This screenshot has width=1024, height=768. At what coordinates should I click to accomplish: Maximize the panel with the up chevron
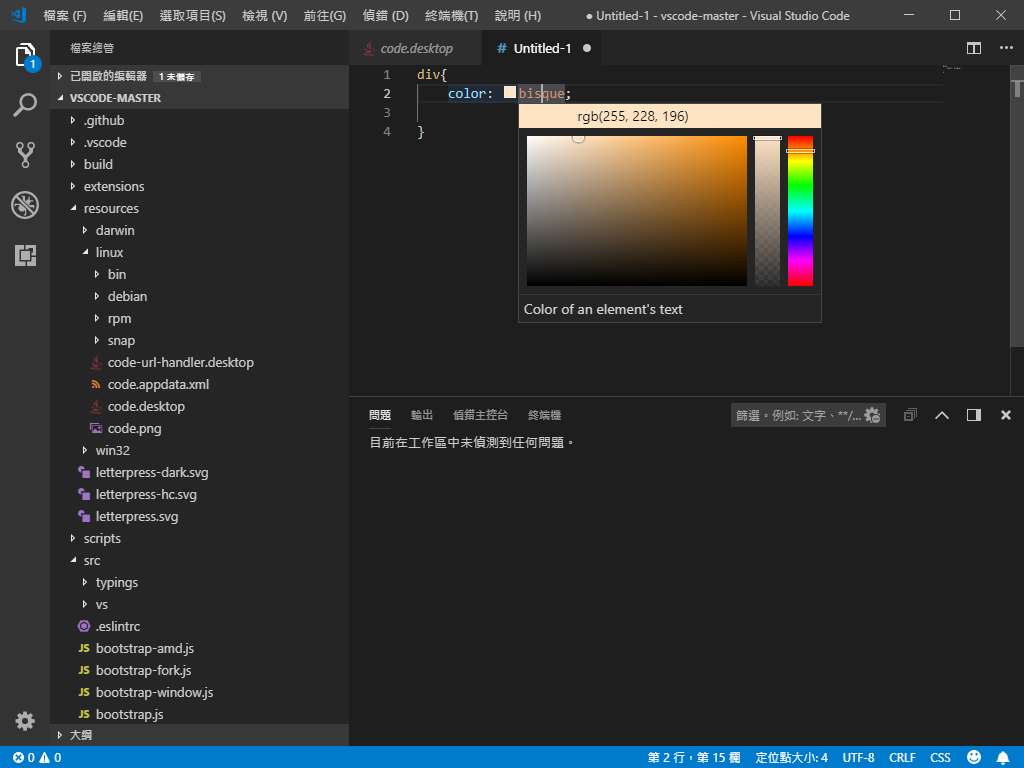[x=941, y=415]
